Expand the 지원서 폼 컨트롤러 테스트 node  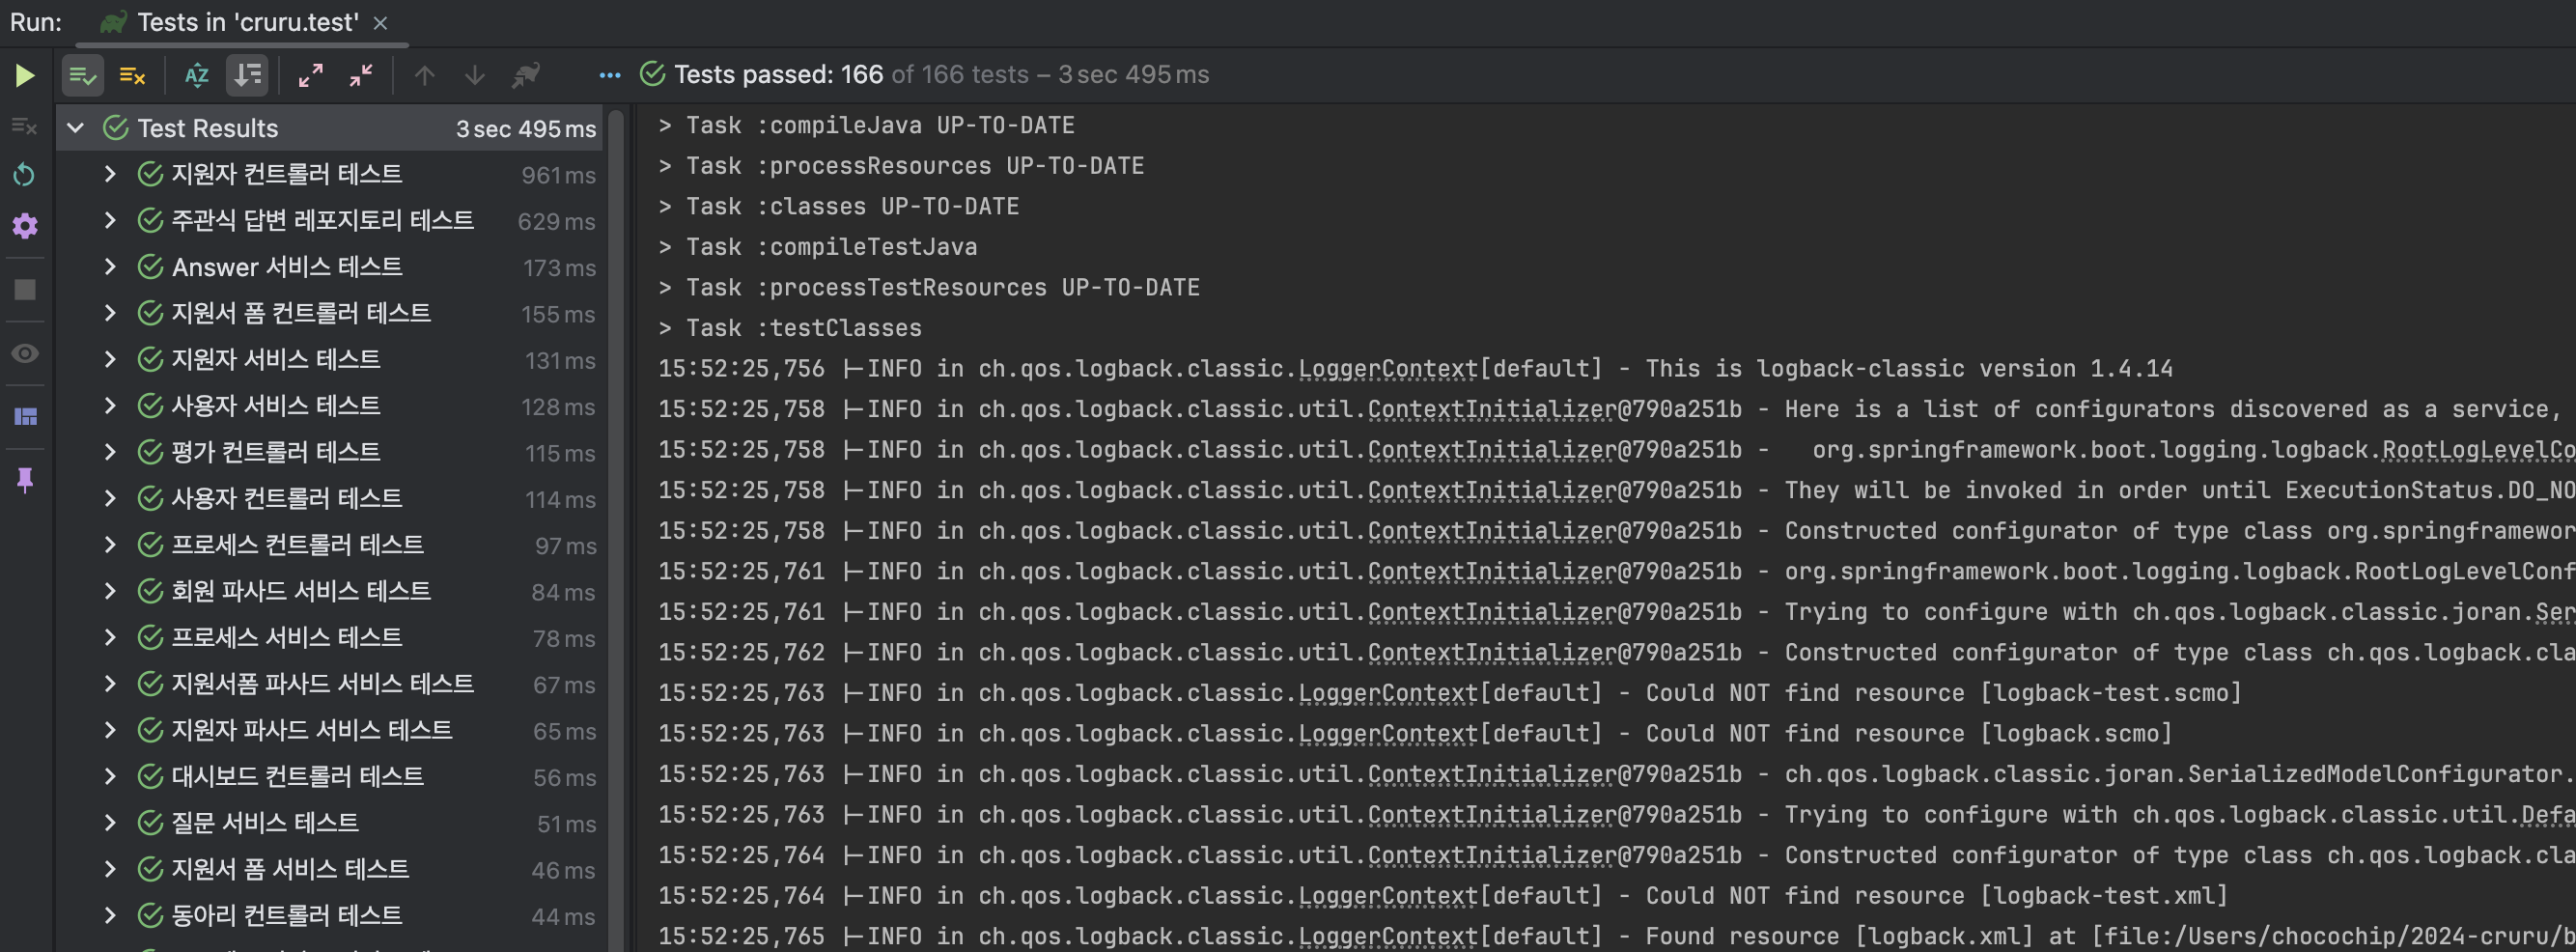pos(110,313)
